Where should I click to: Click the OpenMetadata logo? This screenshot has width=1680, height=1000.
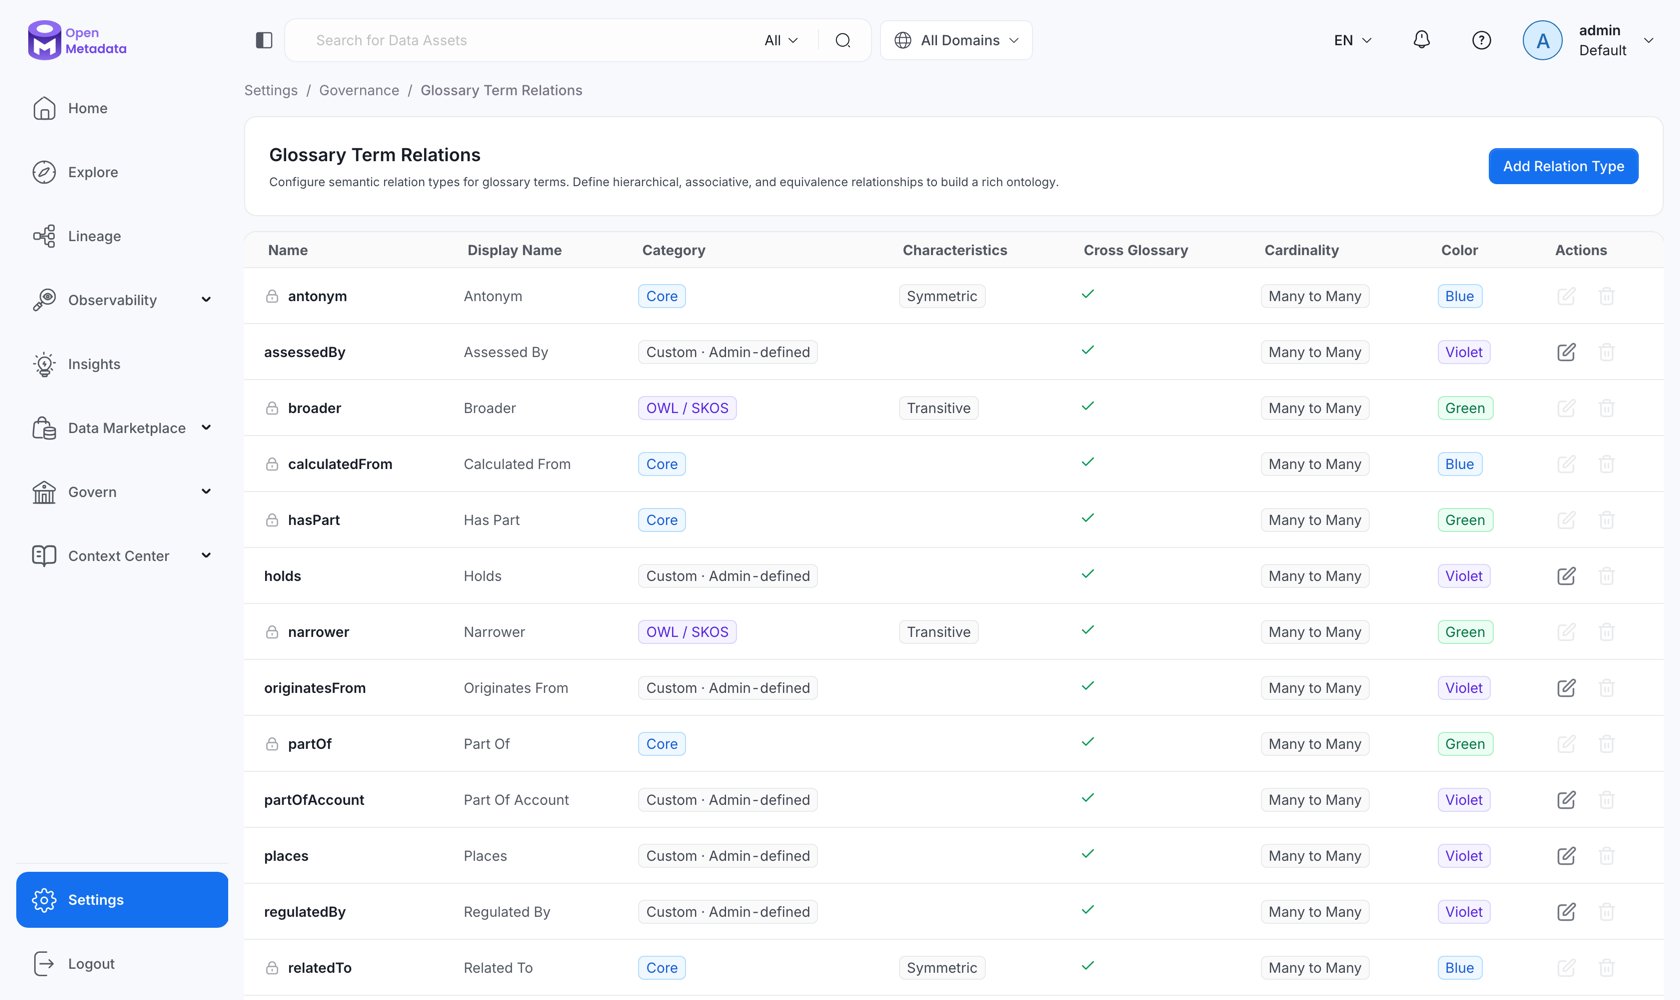77,40
